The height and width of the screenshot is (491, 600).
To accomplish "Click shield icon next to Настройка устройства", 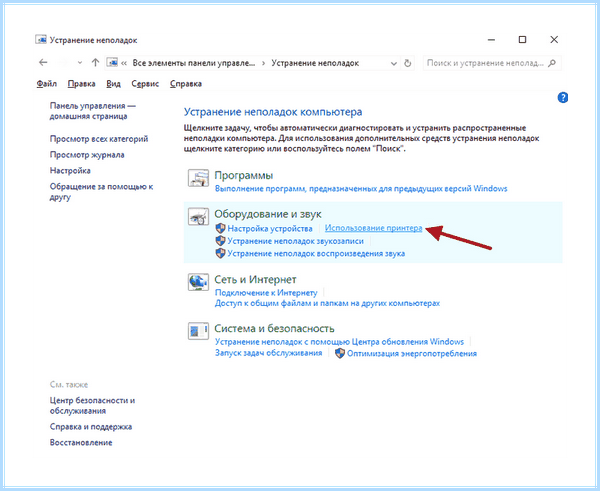I will 220,228.
